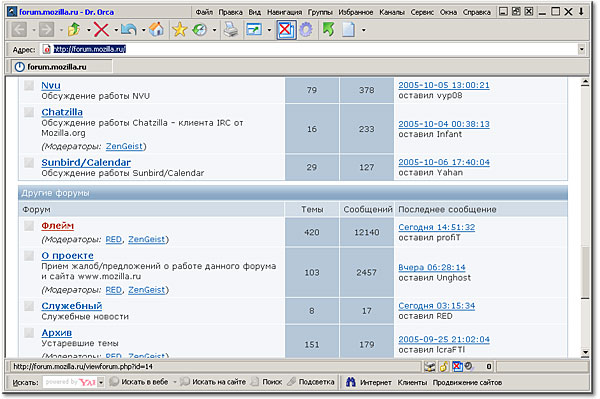Image resolution: width=600 pixels, height=399 pixels.
Task: Toggle the forum marker beside Архив
Action: [29, 333]
